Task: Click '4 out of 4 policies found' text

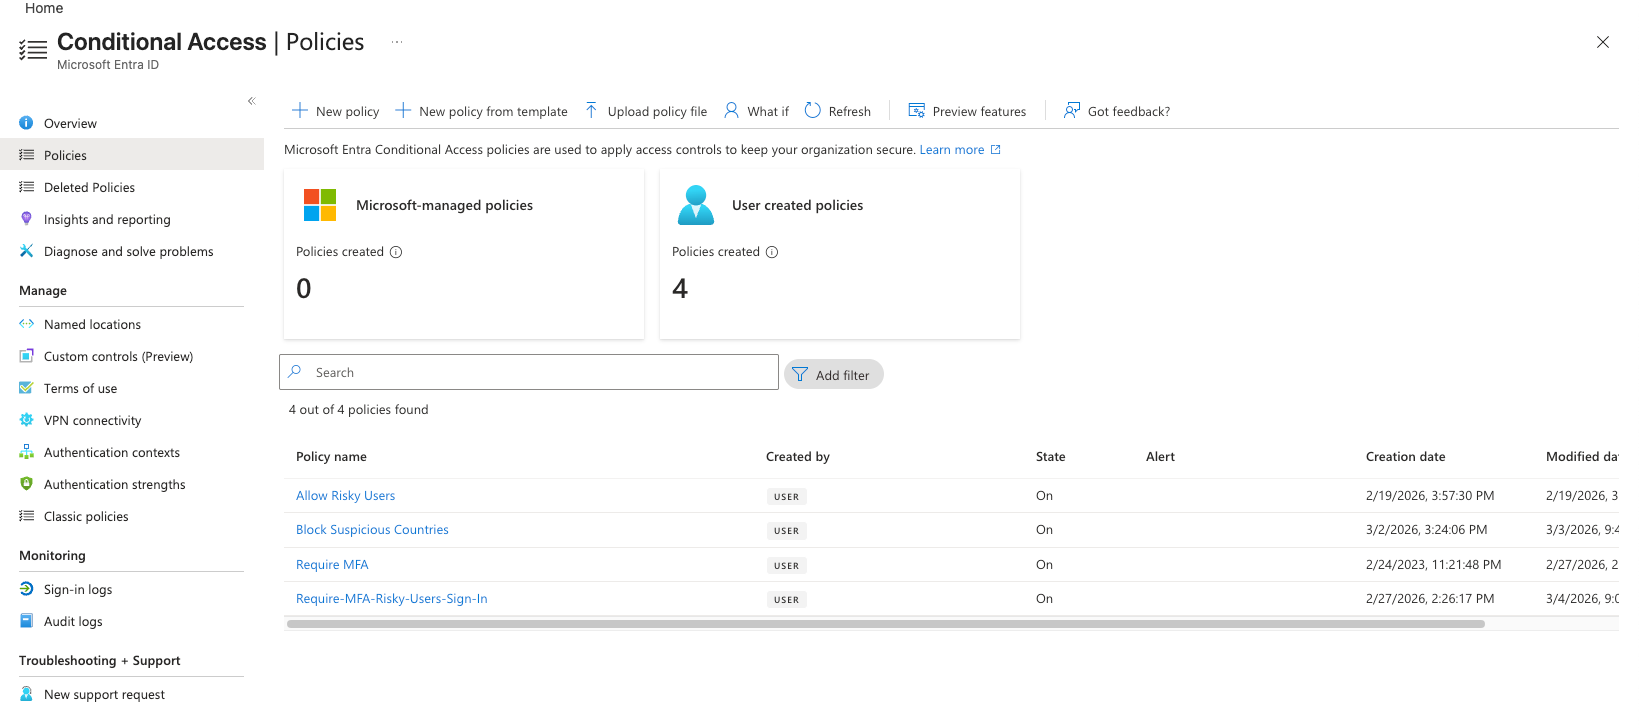Action: (358, 410)
